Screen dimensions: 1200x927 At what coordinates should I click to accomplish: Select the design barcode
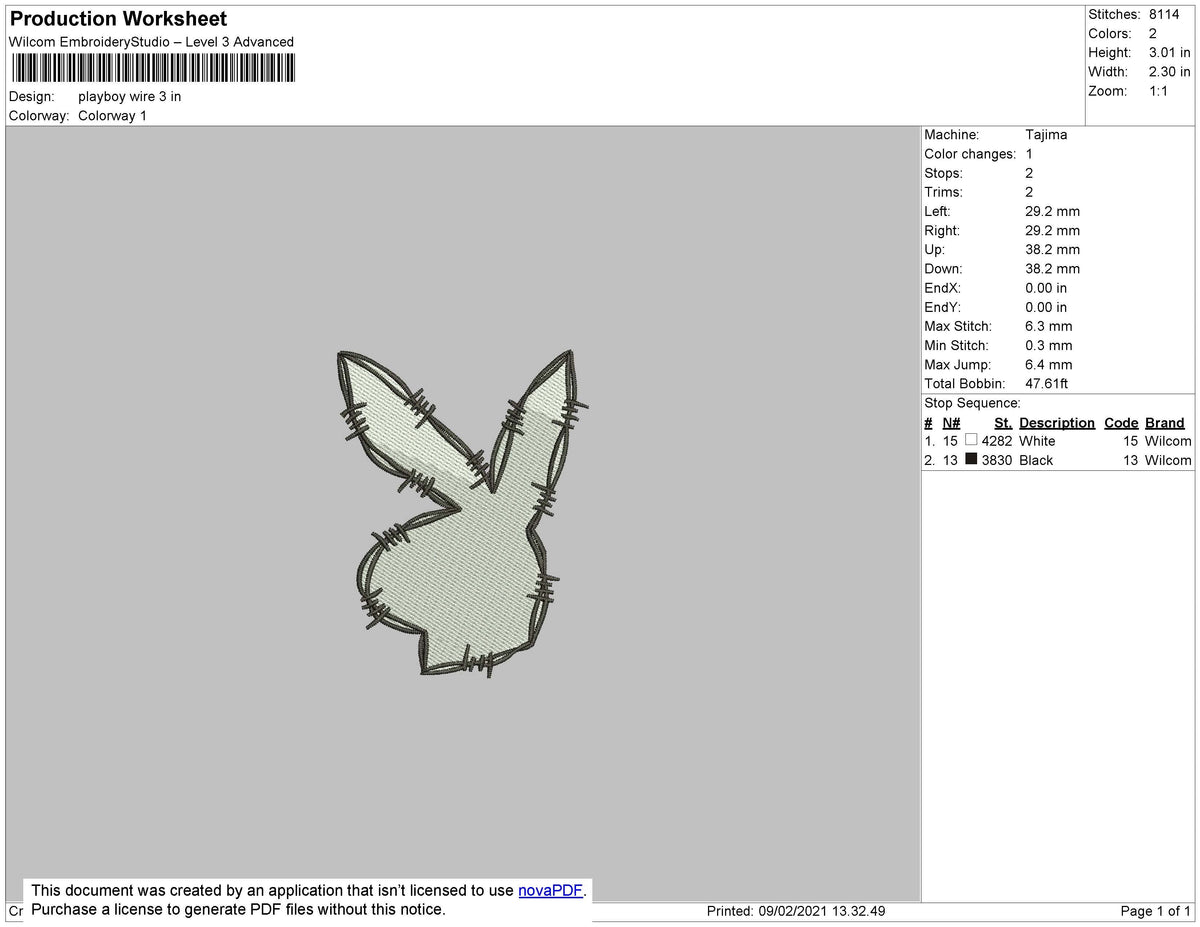154,67
